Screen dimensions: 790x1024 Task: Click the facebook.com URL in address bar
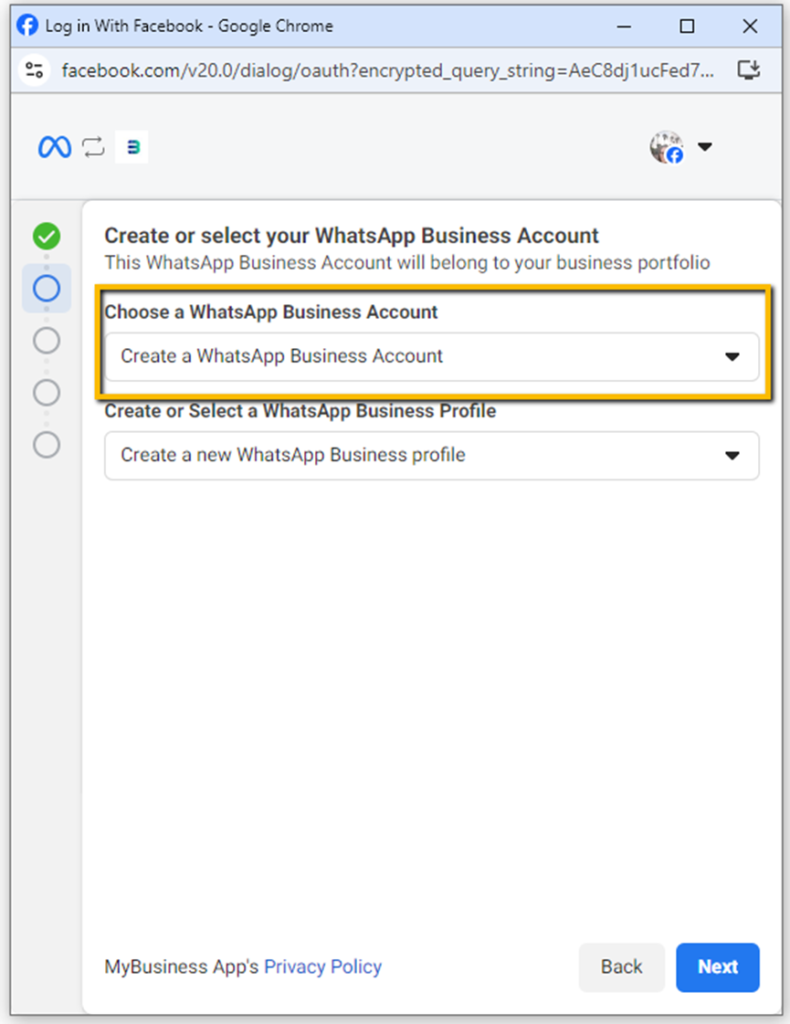click(387, 70)
